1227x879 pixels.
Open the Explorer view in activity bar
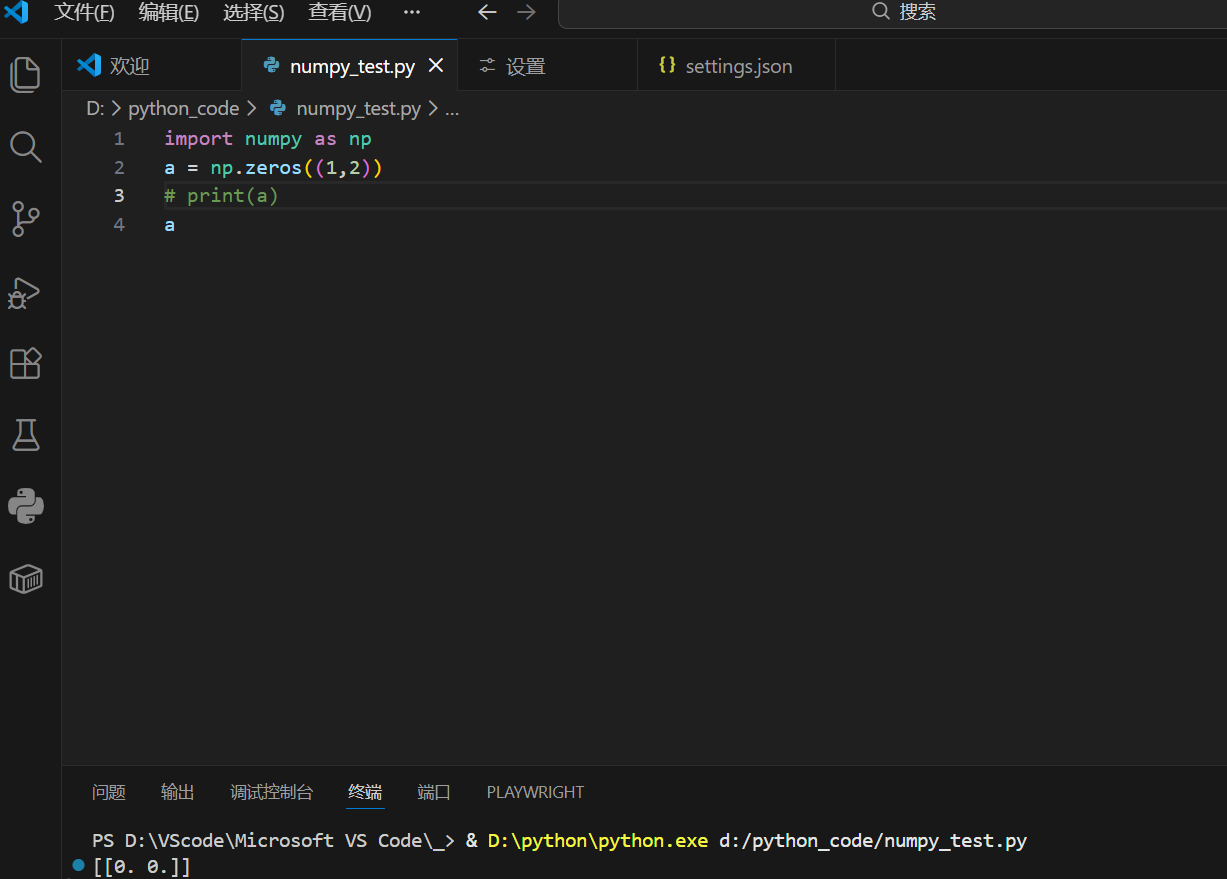point(26,75)
